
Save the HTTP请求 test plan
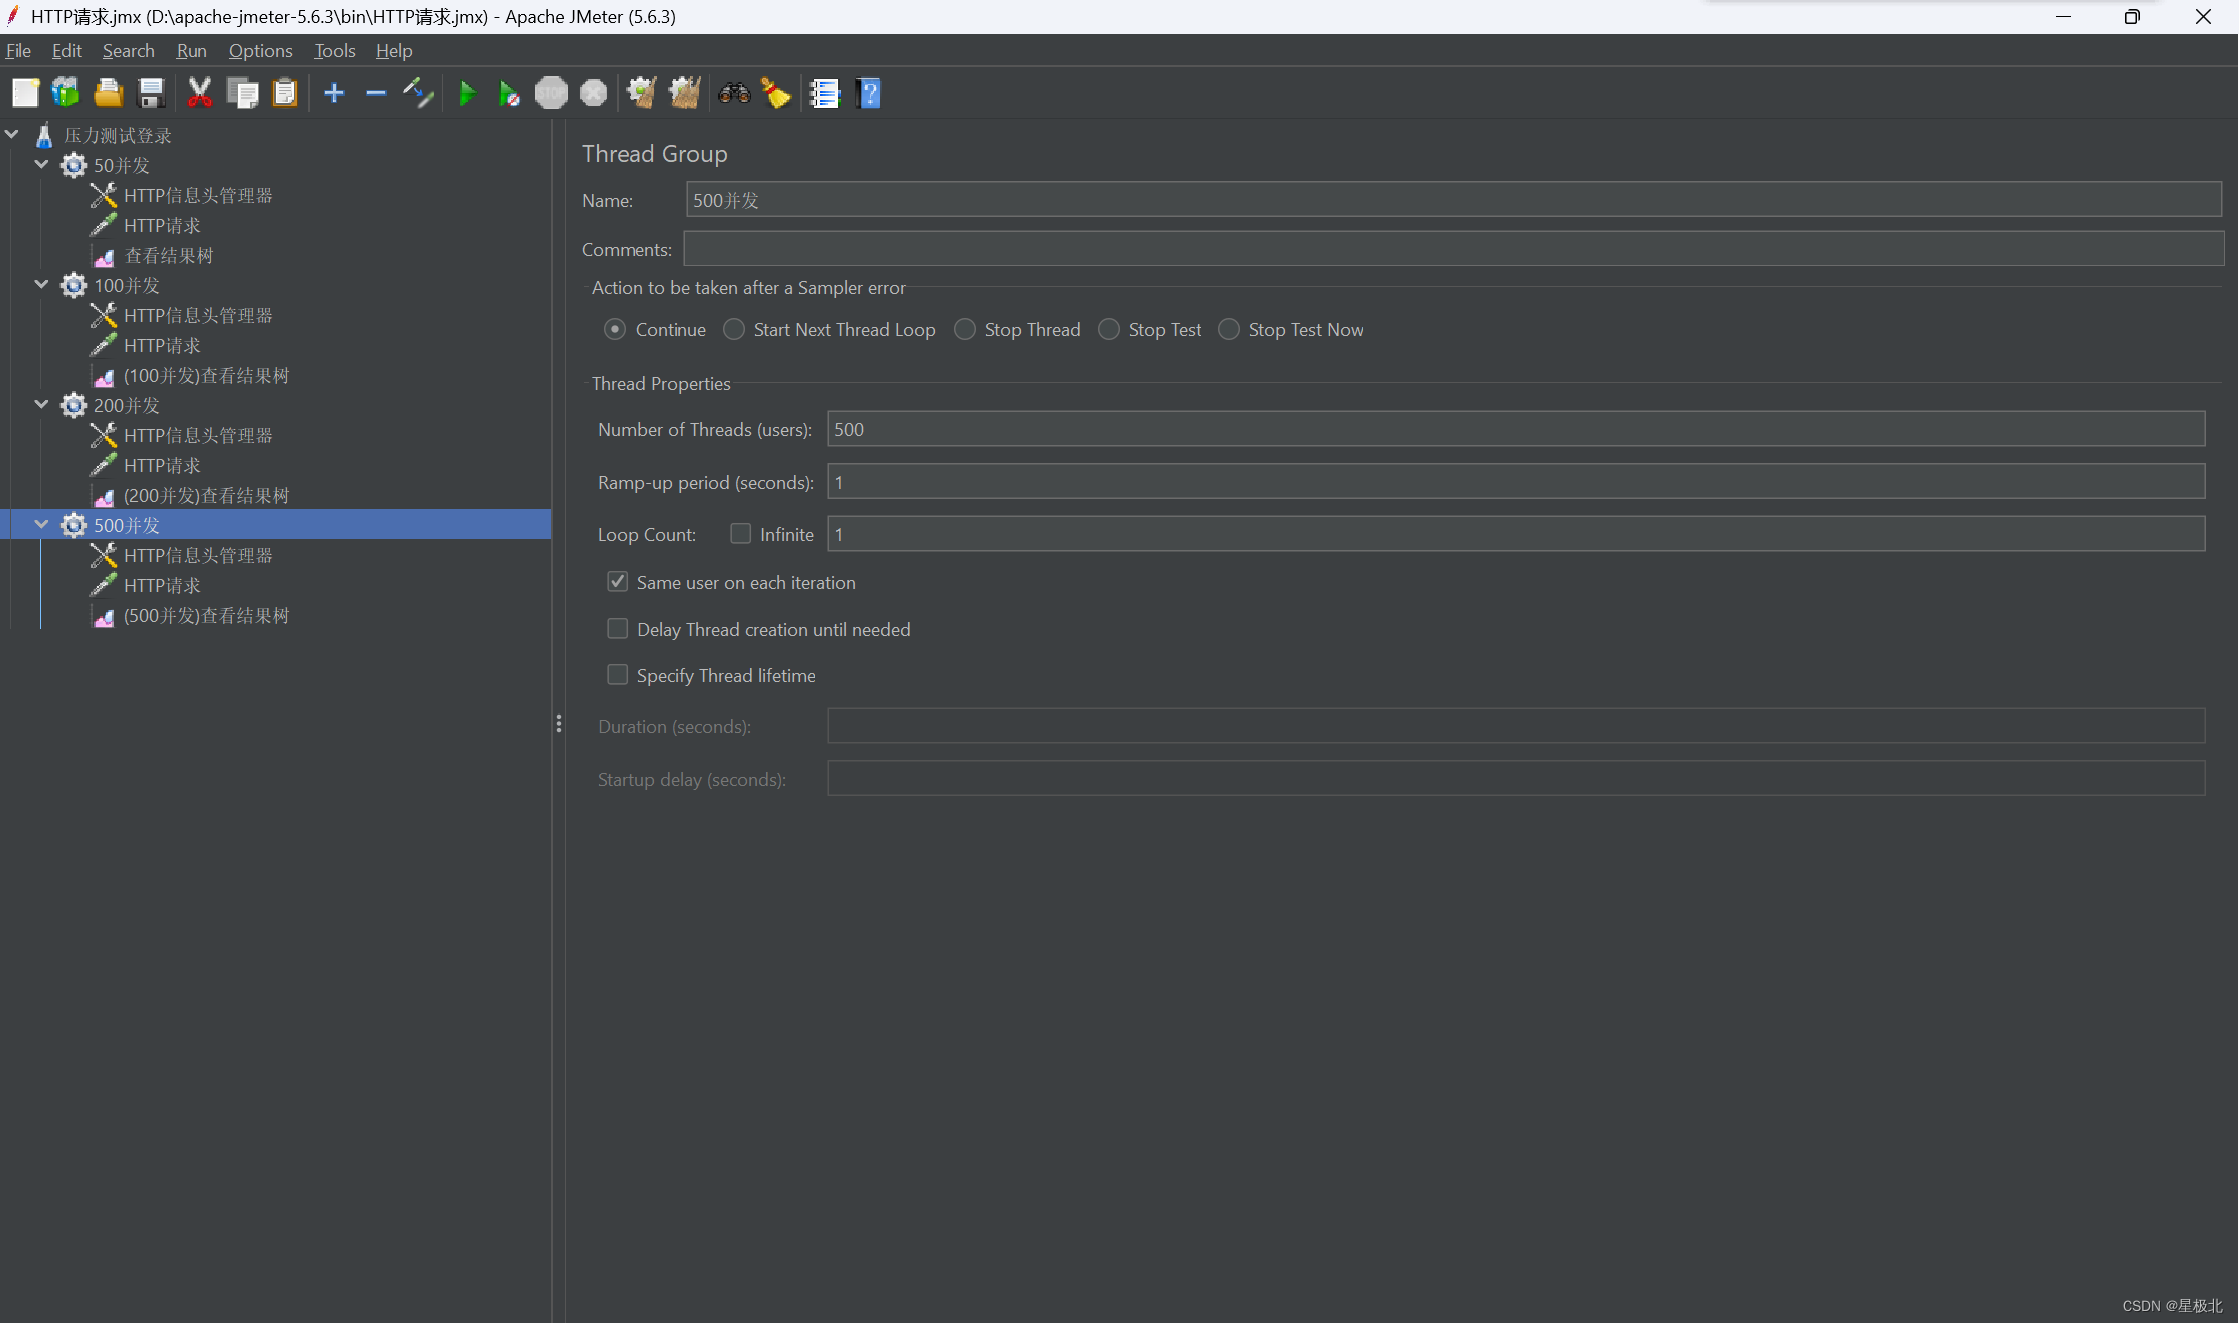[x=151, y=93]
